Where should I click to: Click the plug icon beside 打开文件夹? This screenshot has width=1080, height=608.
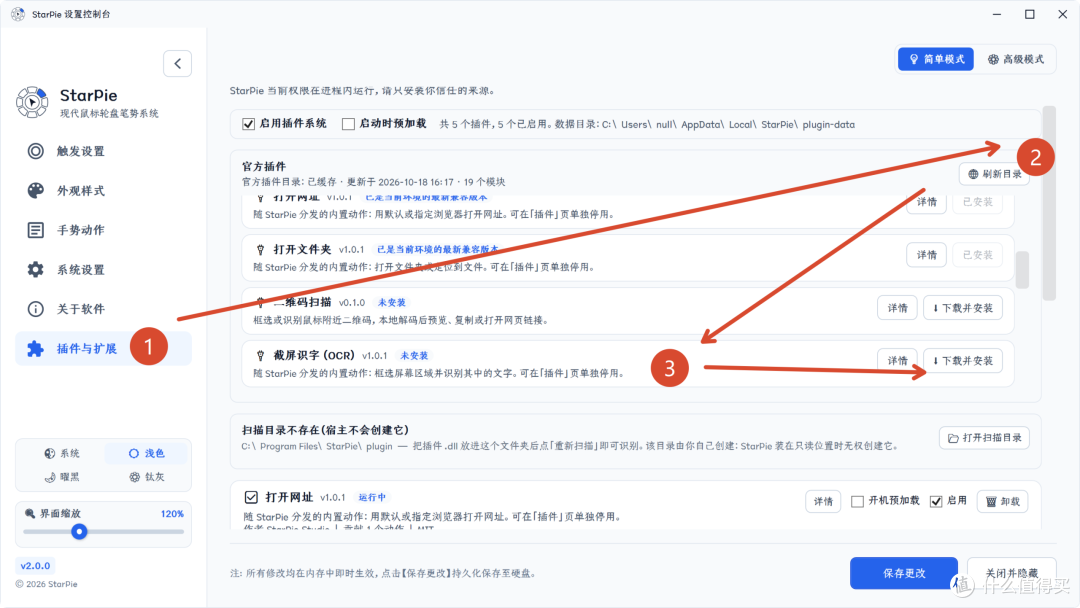coord(260,250)
